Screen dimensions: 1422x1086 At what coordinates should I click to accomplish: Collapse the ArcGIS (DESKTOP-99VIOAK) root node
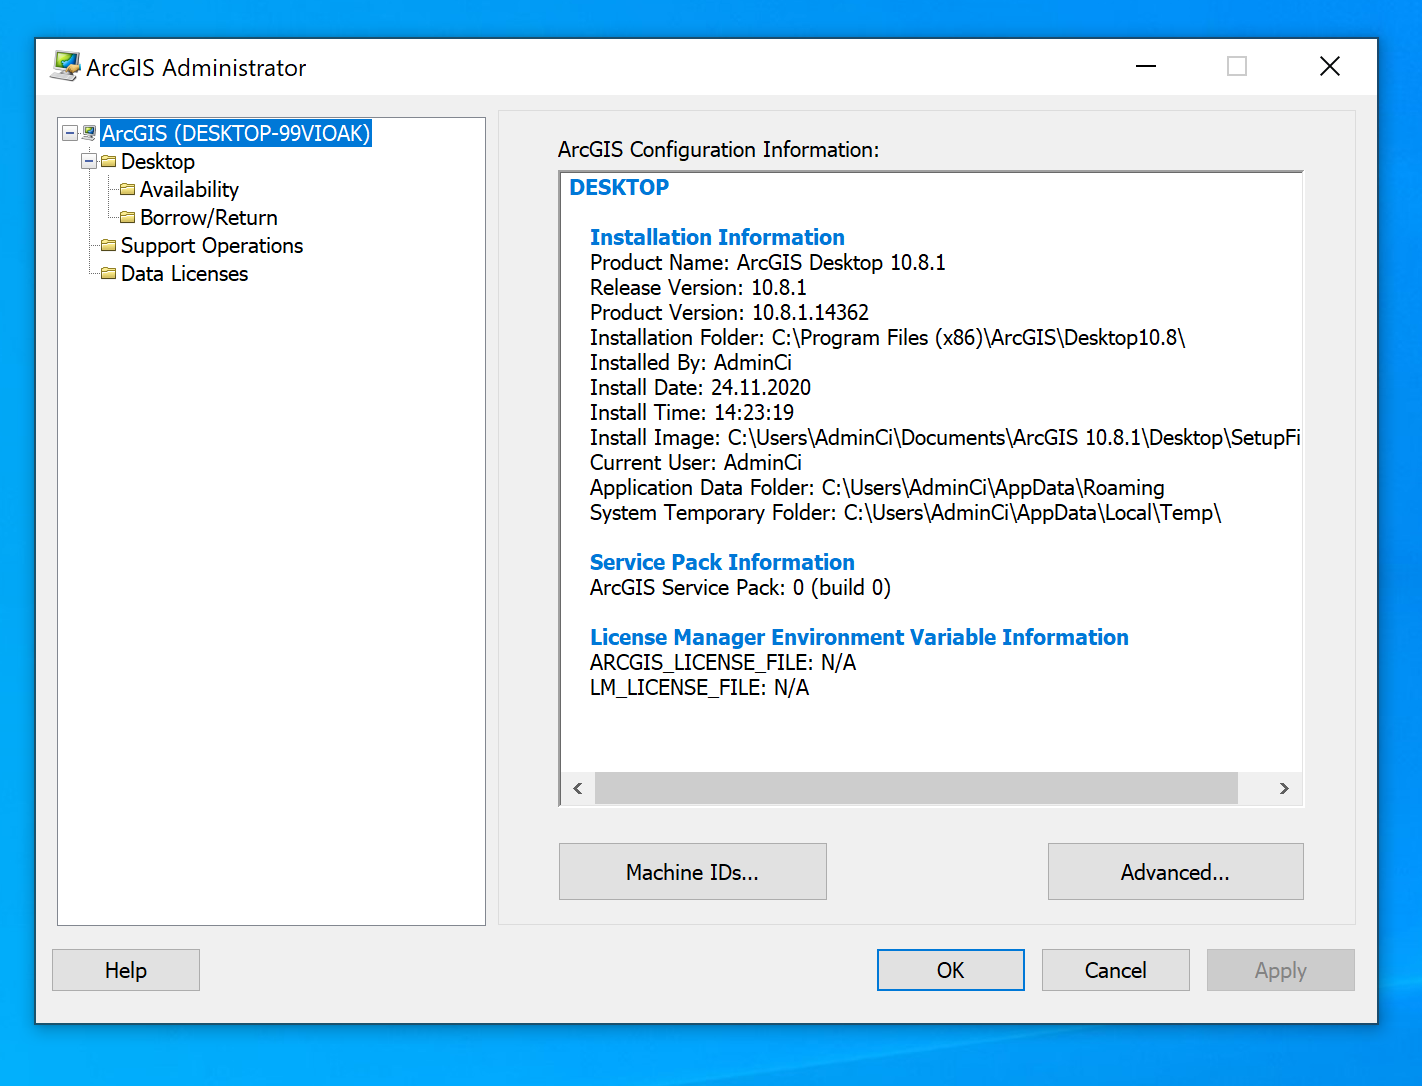70,133
